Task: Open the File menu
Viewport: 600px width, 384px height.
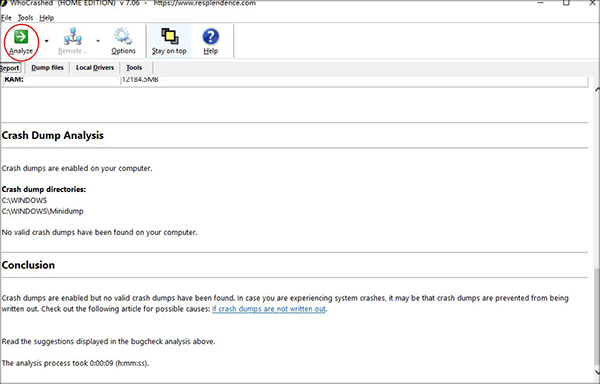Action: [6, 18]
